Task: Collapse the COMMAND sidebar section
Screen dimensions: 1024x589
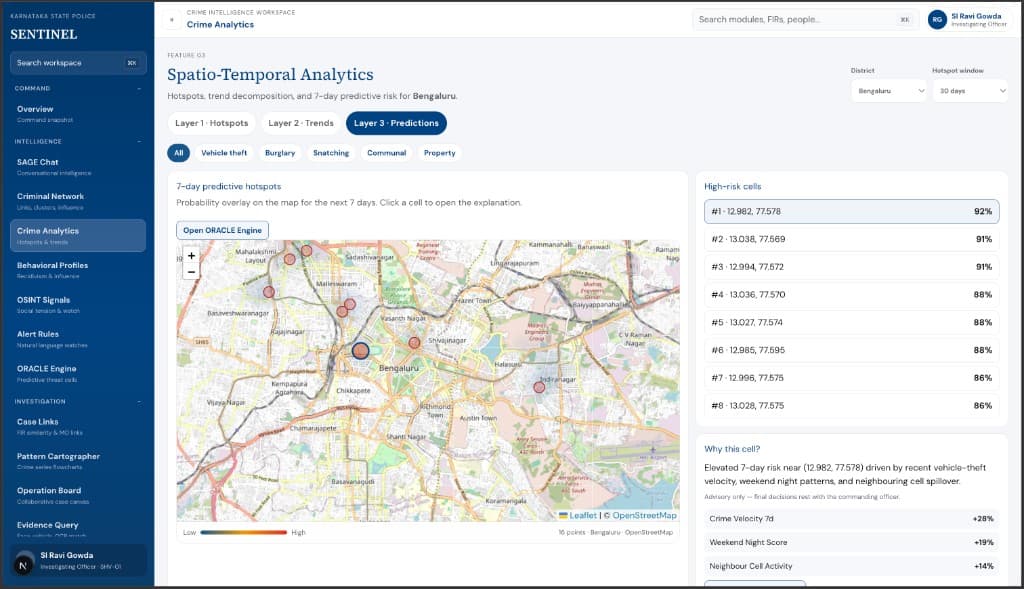Action: 138,88
